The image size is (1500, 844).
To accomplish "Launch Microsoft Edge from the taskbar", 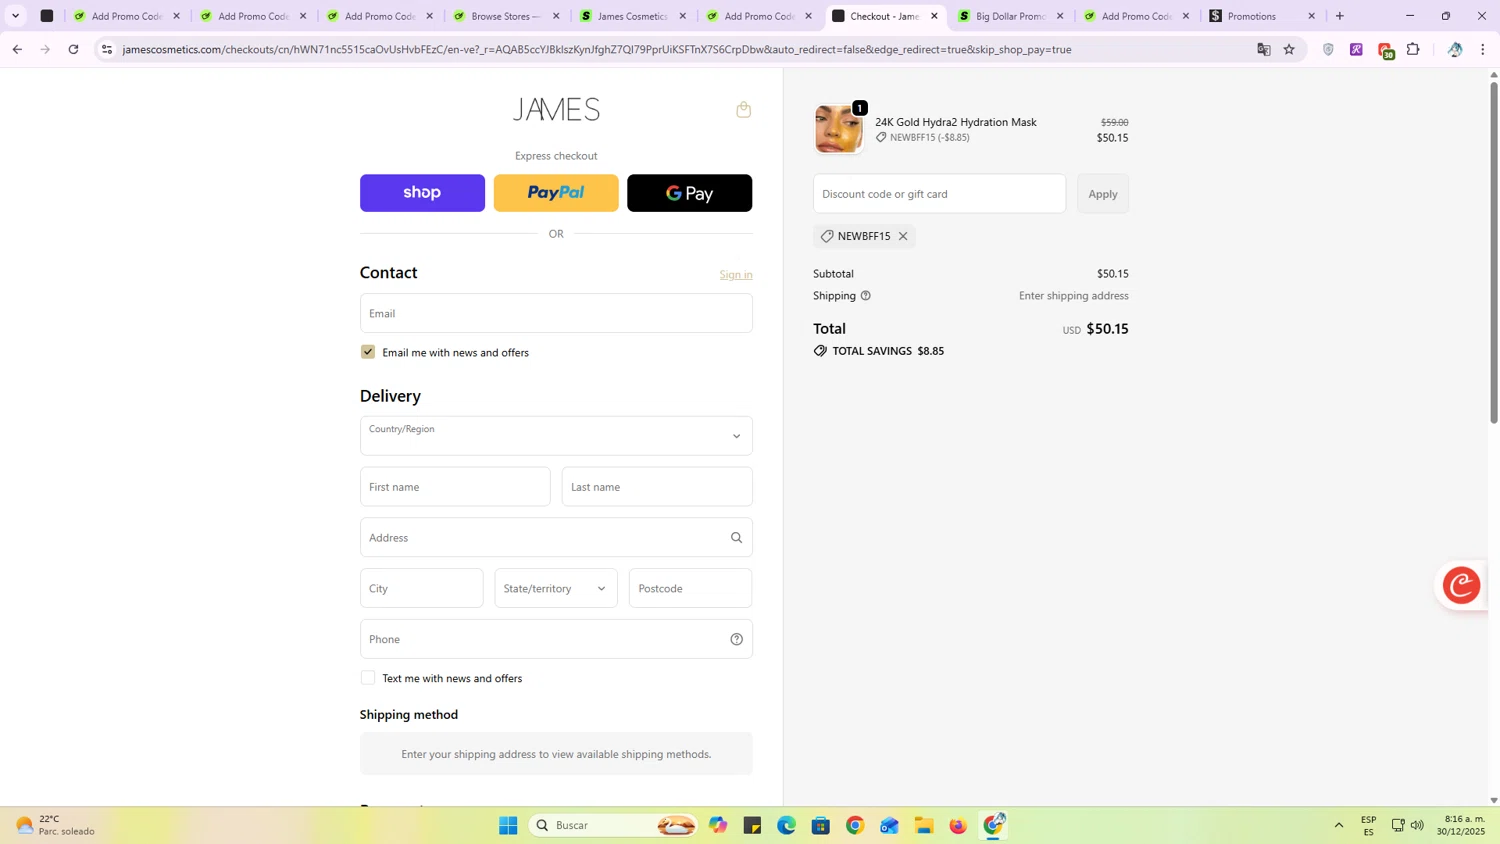I will pos(786,825).
